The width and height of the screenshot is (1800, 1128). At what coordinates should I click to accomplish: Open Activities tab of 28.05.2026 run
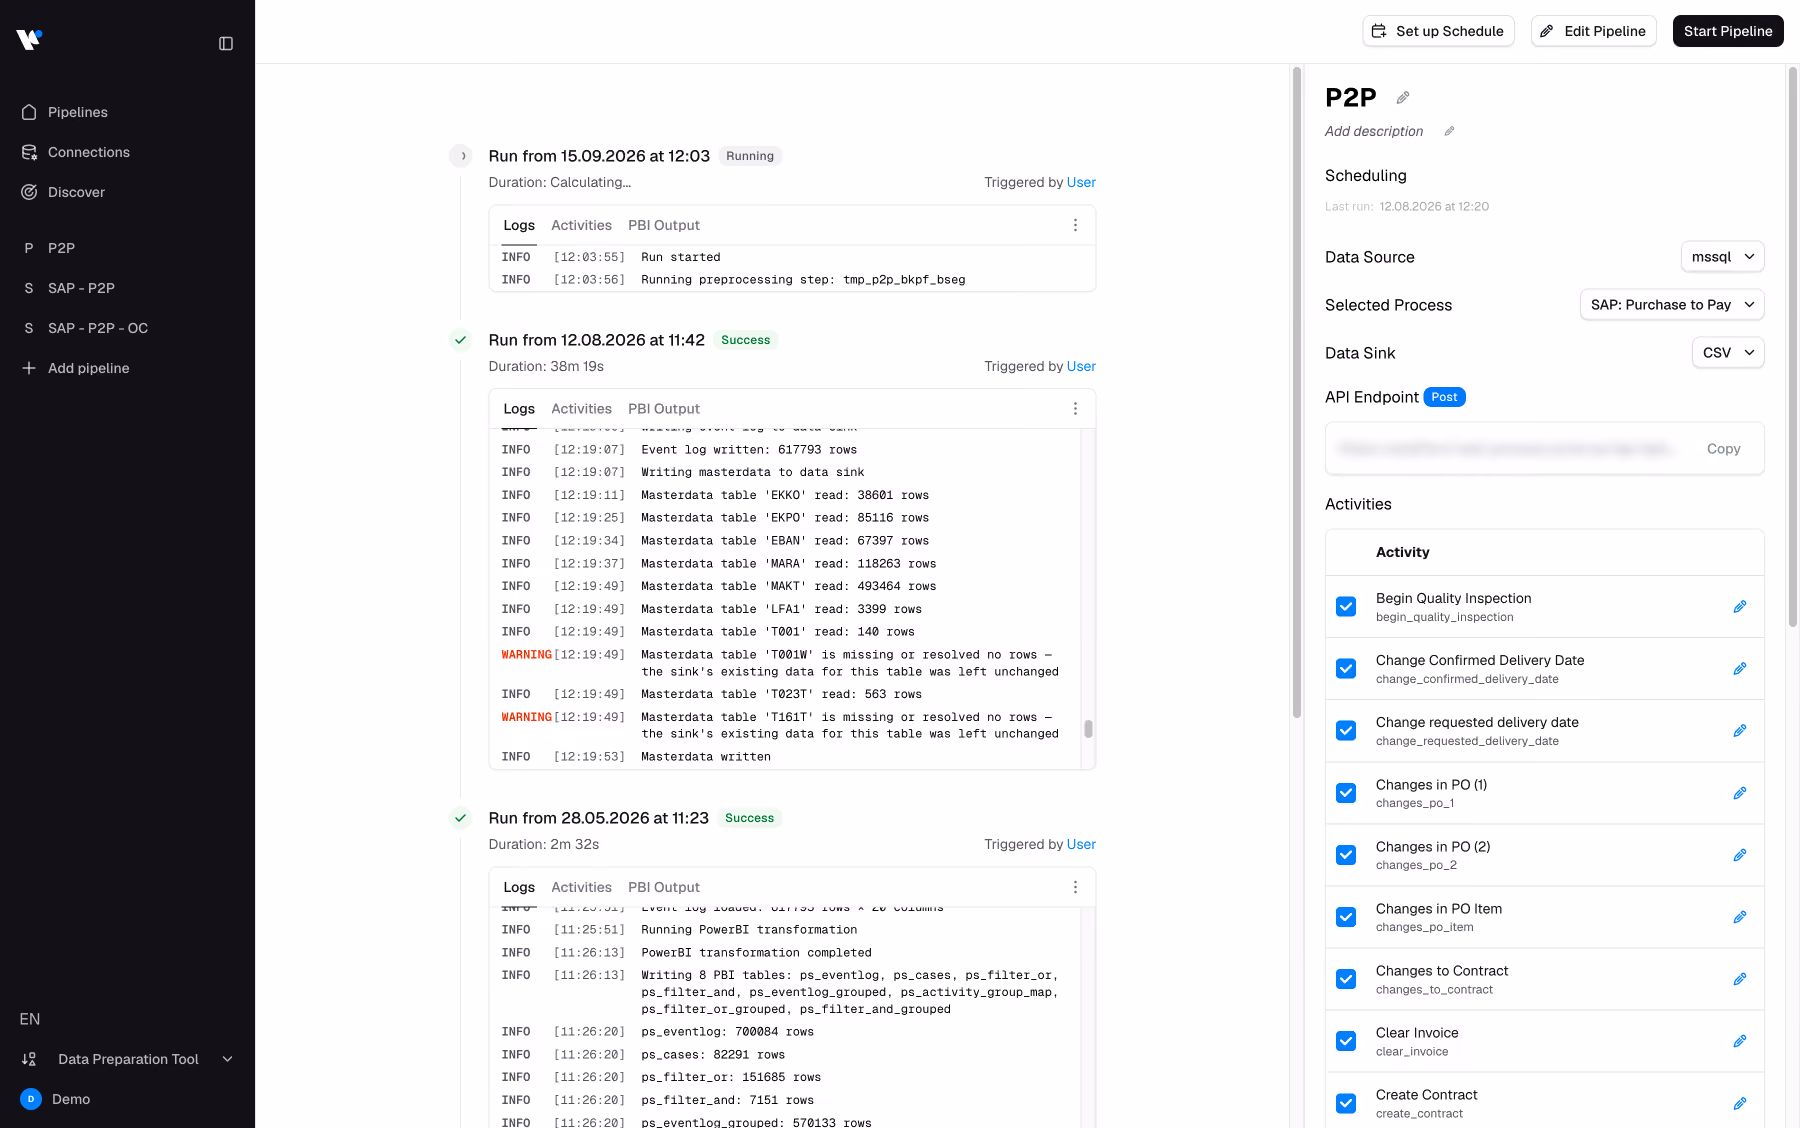coord(581,887)
